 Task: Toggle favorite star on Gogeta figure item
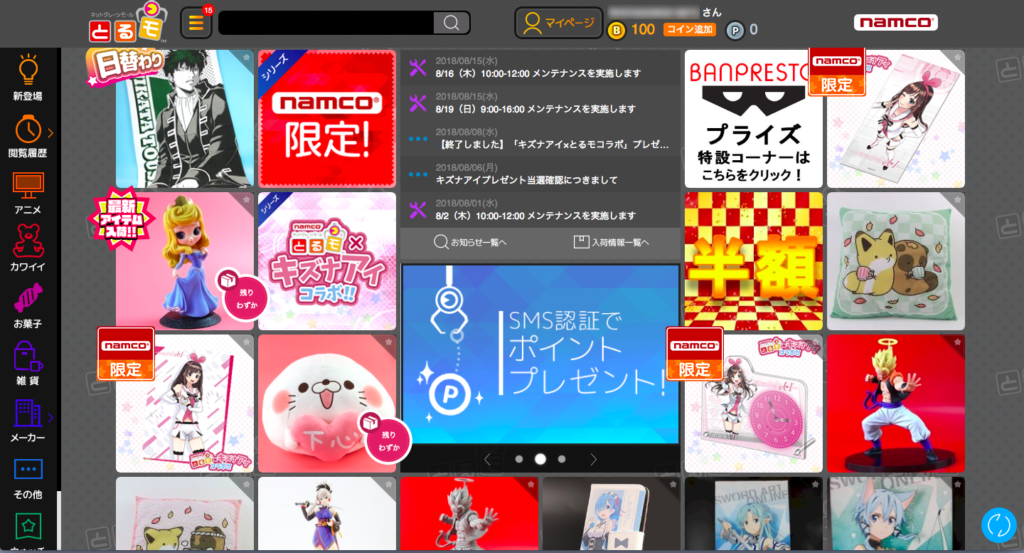(x=957, y=342)
